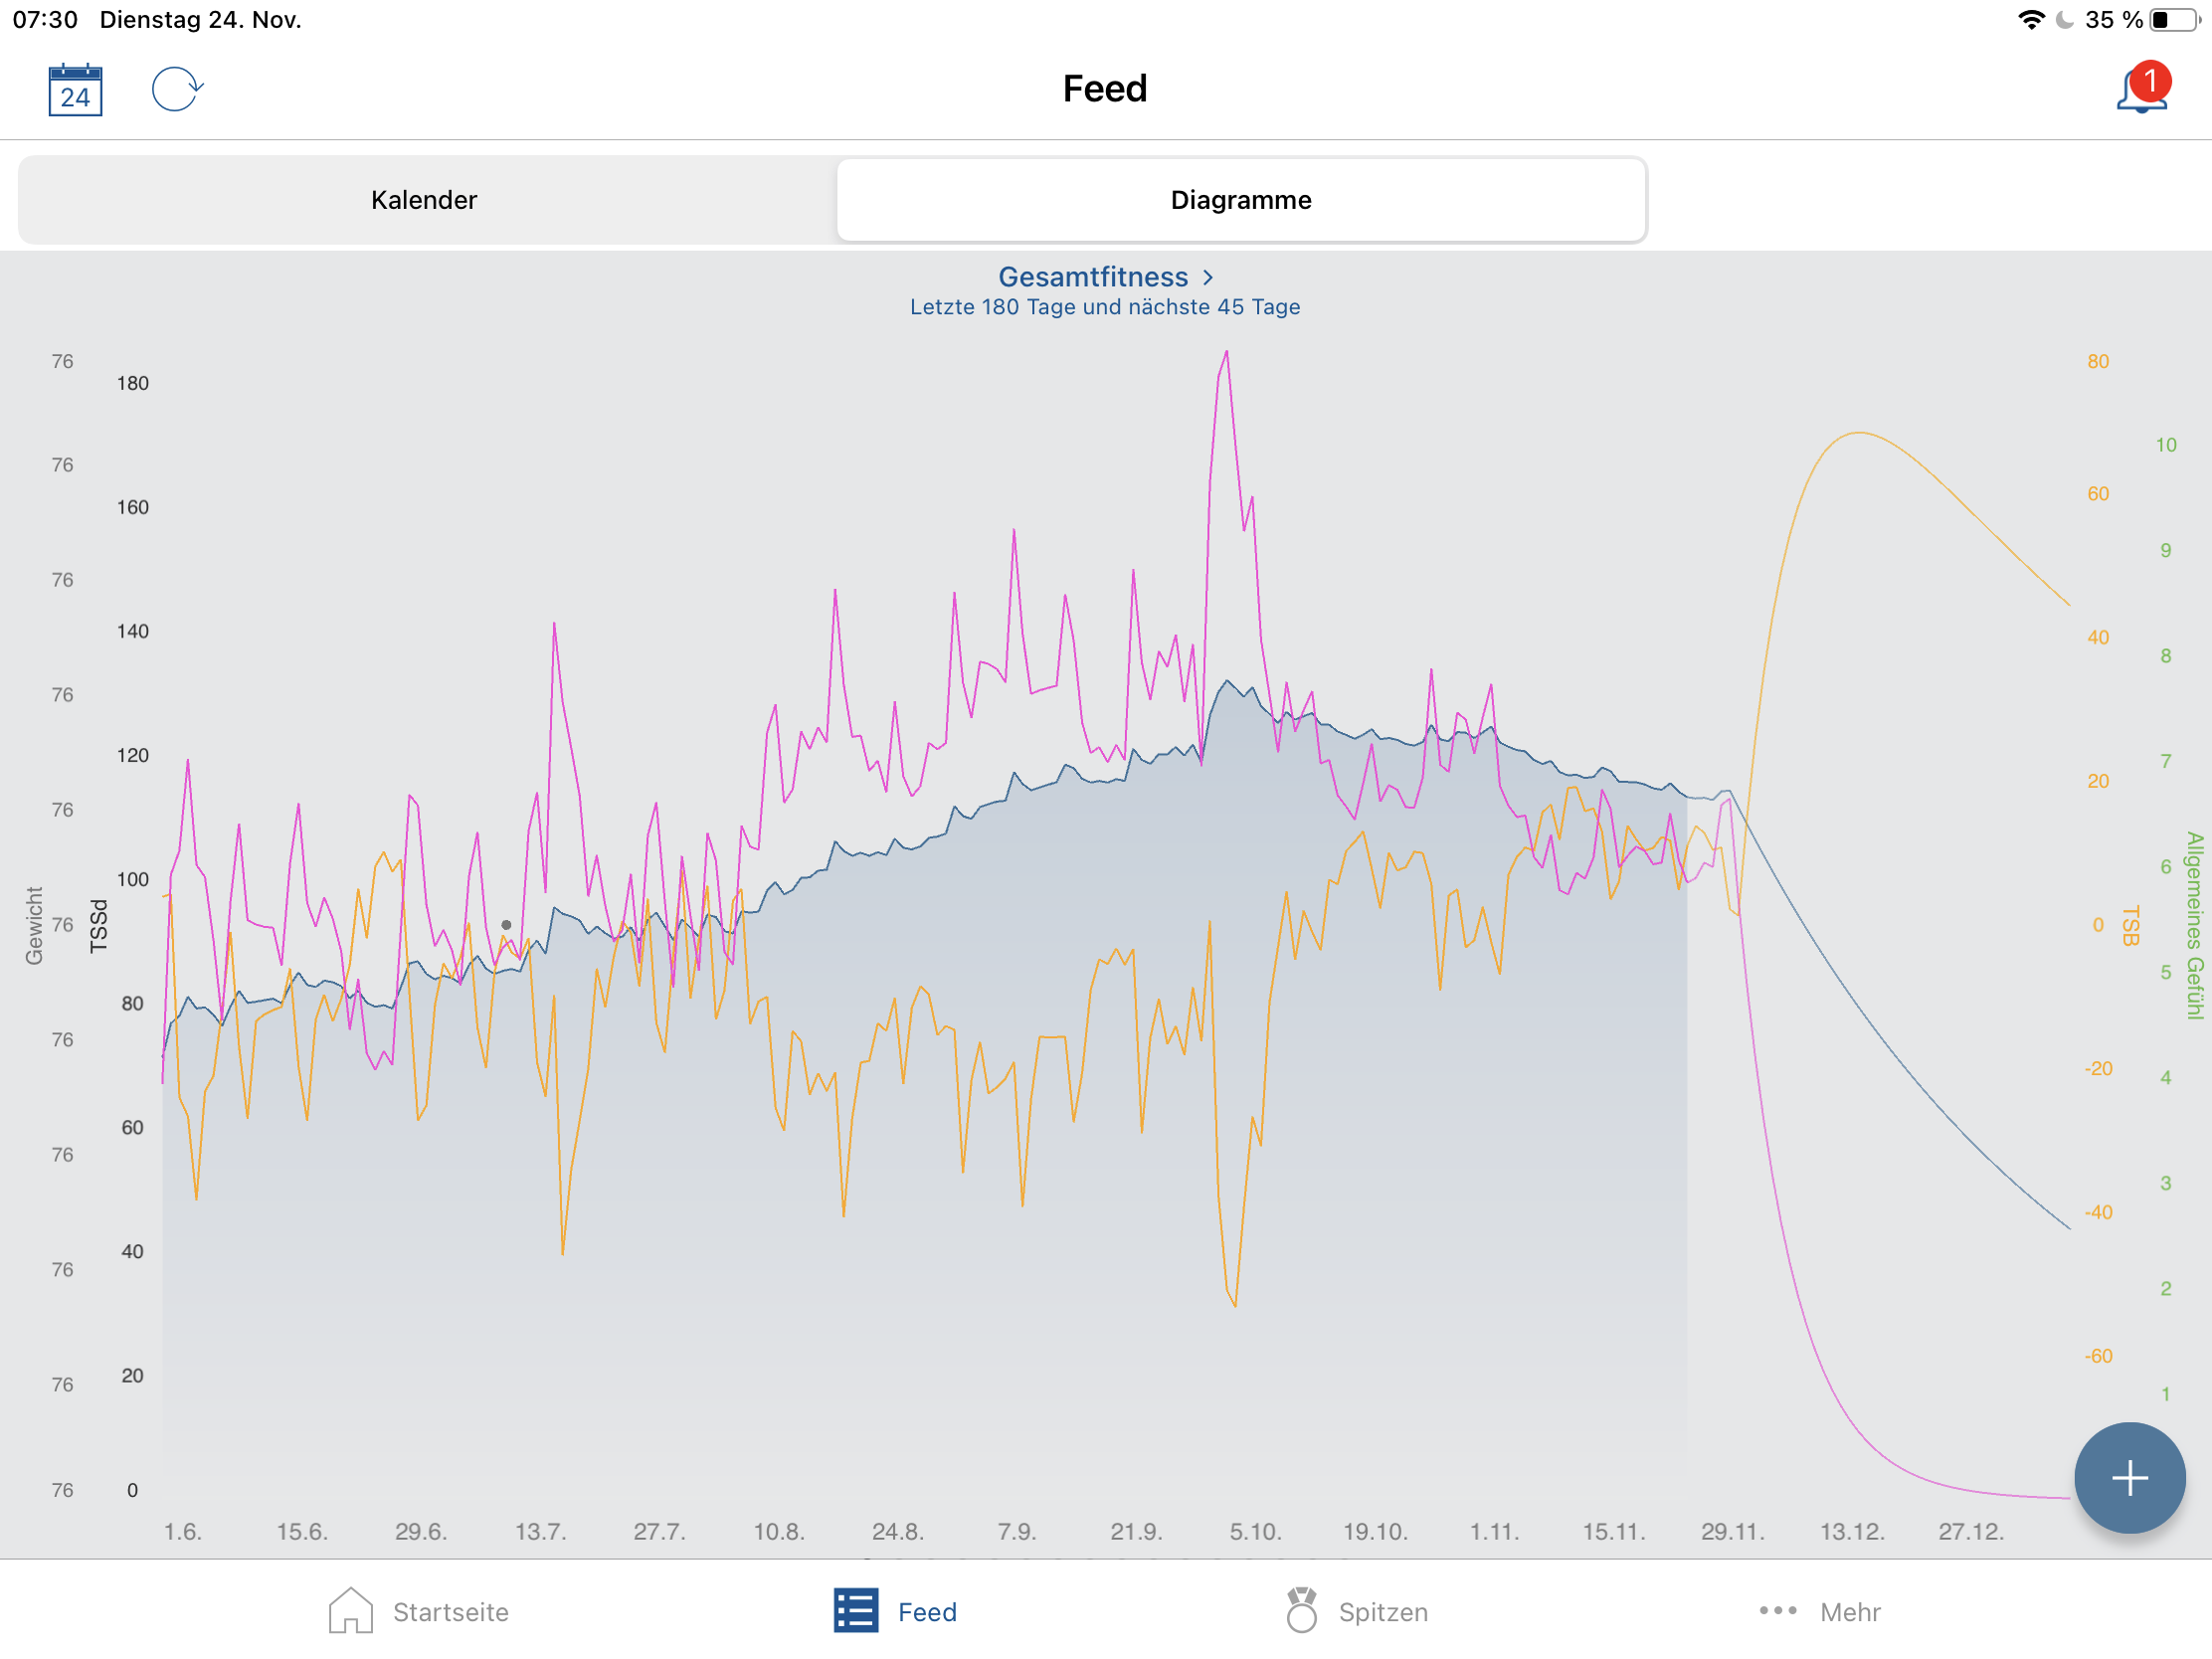Tap the Letzte 180 Tage subtitle
2212x1659 pixels.
tap(1104, 307)
